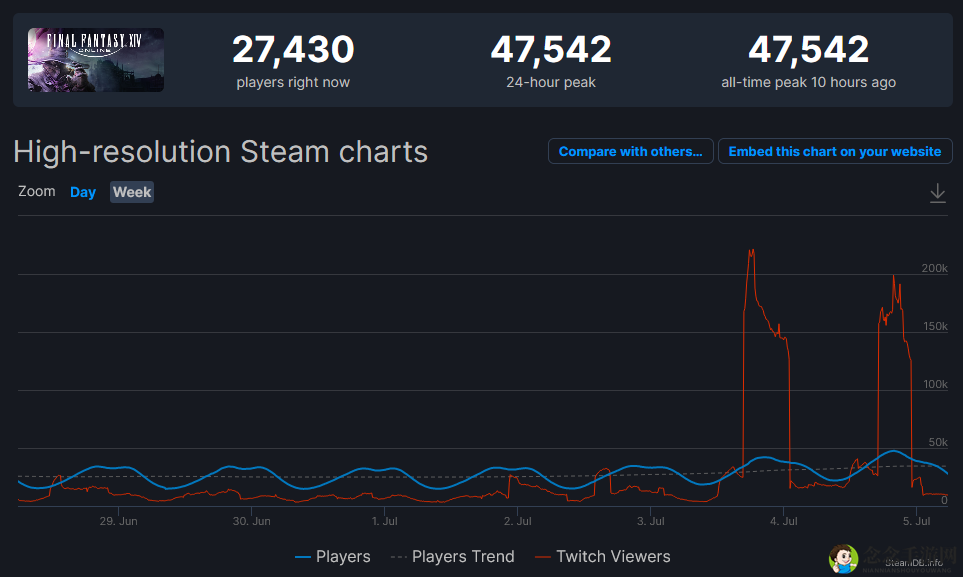Click the 27,430 players right now figure
963x577 pixels.
pos(293,49)
